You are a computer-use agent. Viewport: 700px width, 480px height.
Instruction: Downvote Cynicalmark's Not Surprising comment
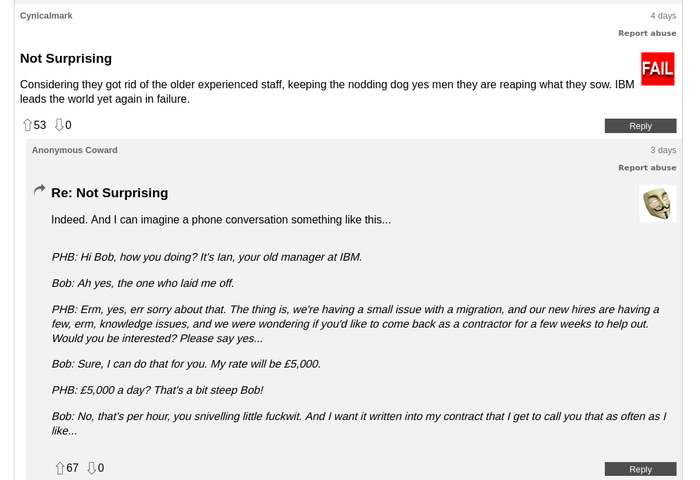coord(59,125)
